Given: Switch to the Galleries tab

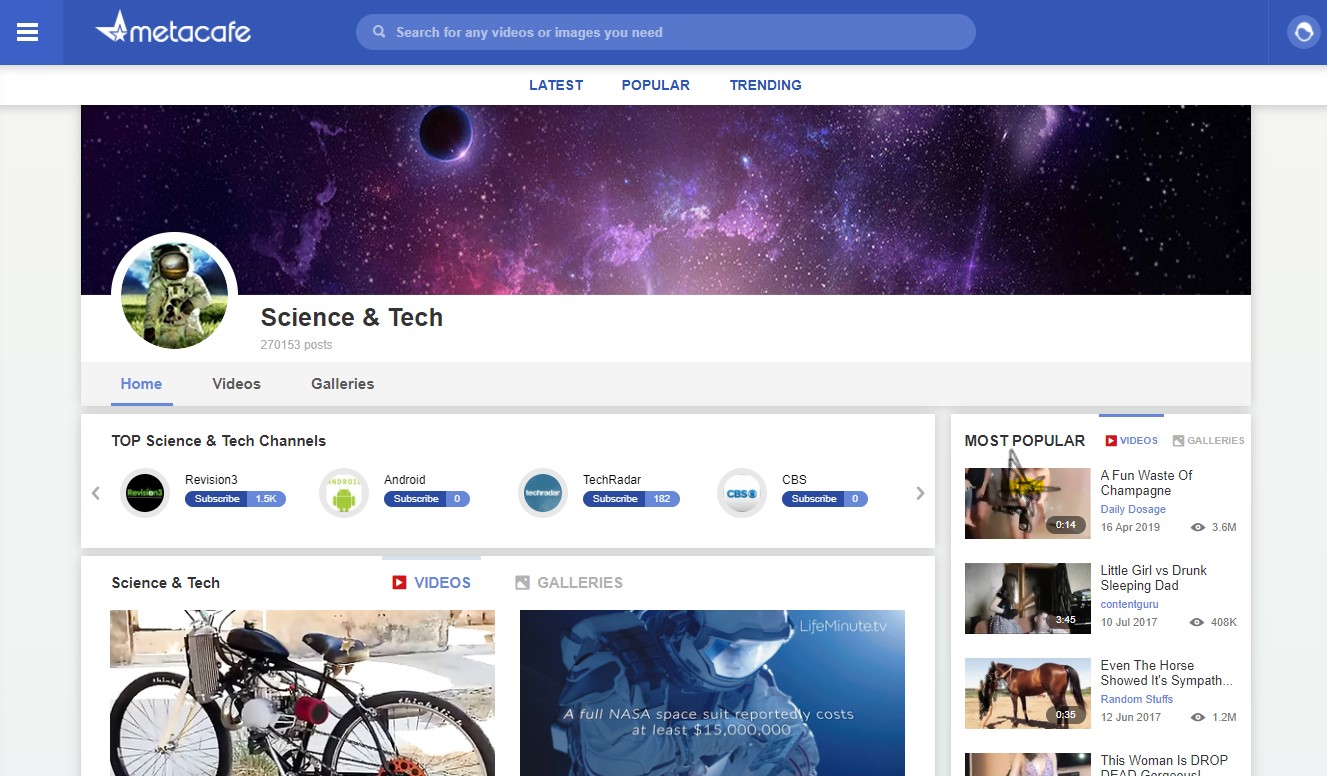Looking at the screenshot, I should pos(343,384).
